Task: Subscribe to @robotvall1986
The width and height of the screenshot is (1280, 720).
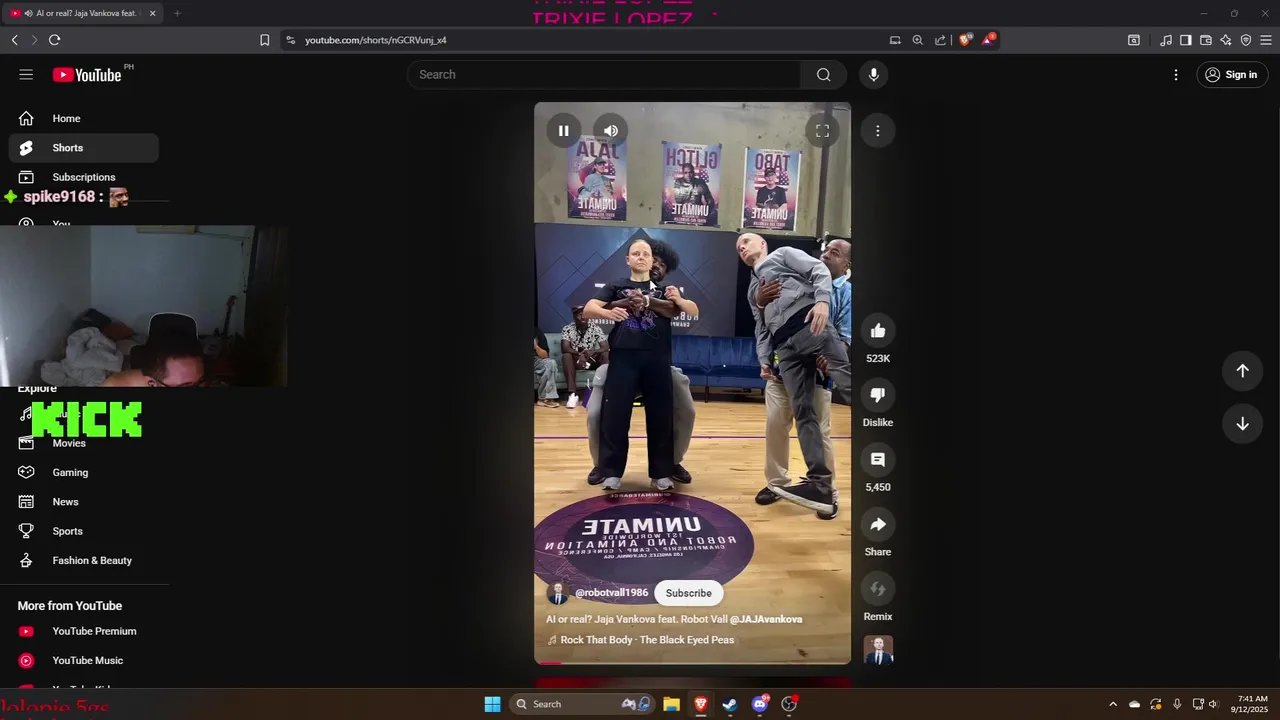Action: [688, 593]
